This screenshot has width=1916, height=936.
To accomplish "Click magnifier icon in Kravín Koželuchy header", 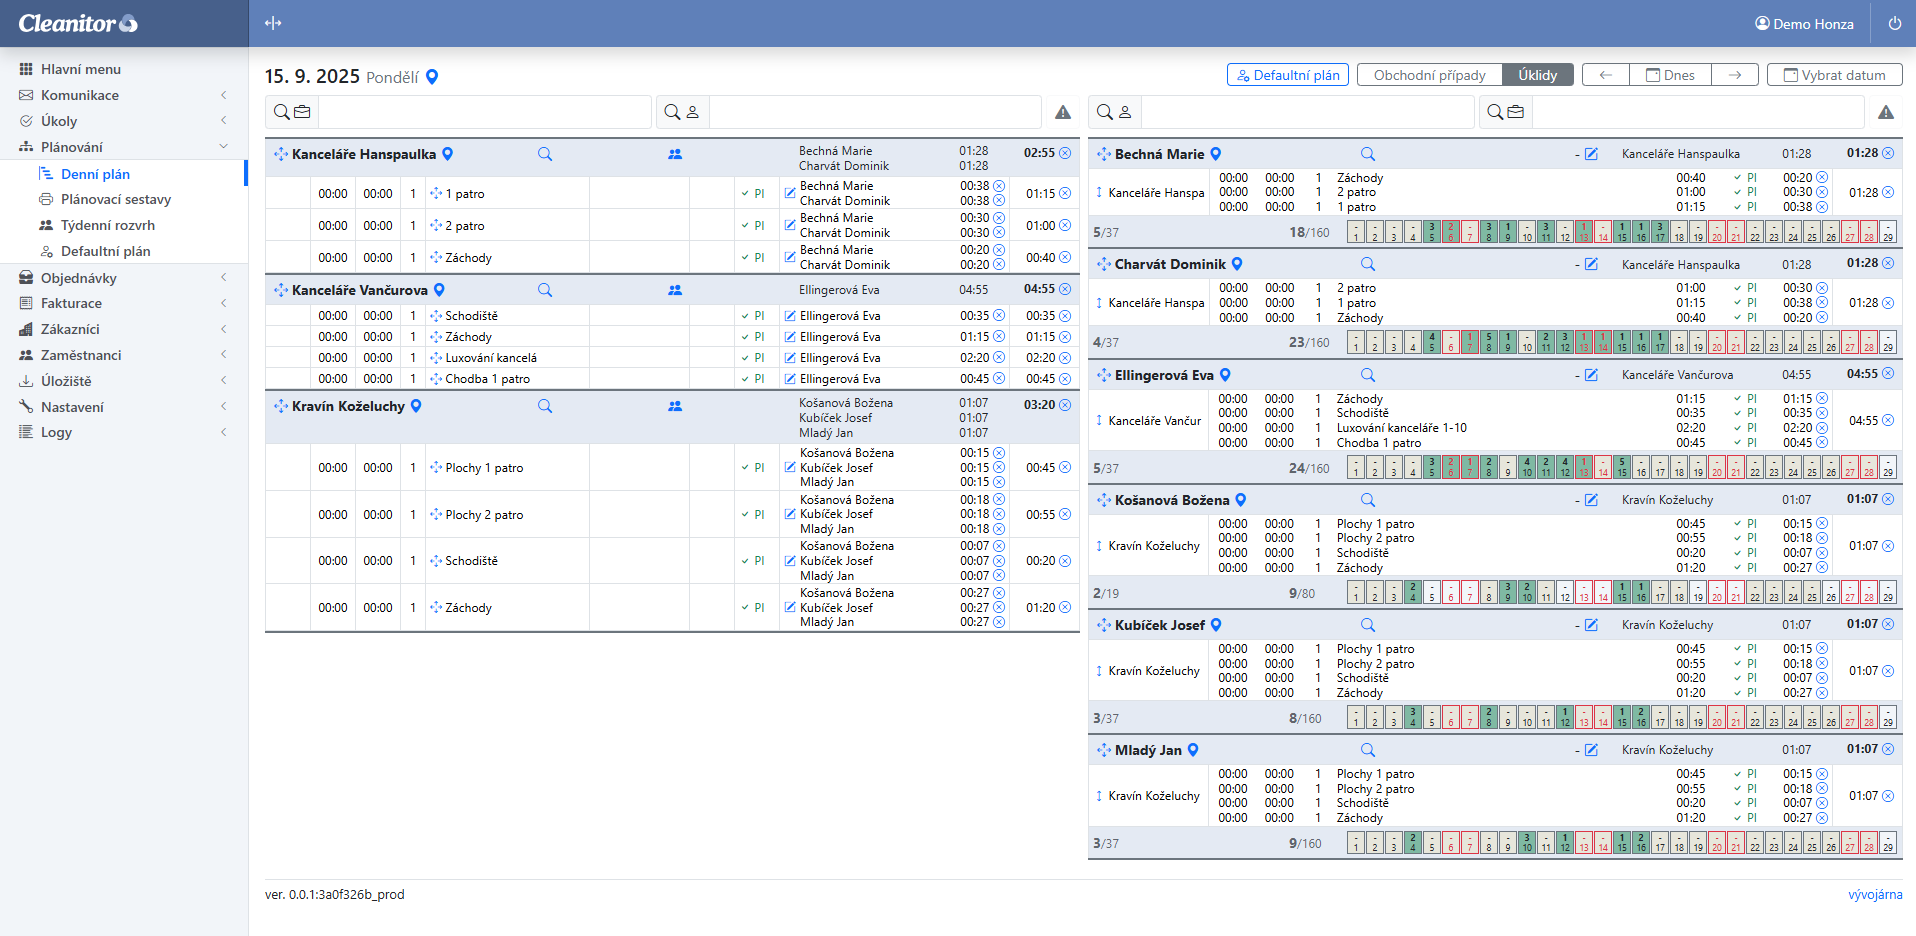I will click(x=545, y=406).
